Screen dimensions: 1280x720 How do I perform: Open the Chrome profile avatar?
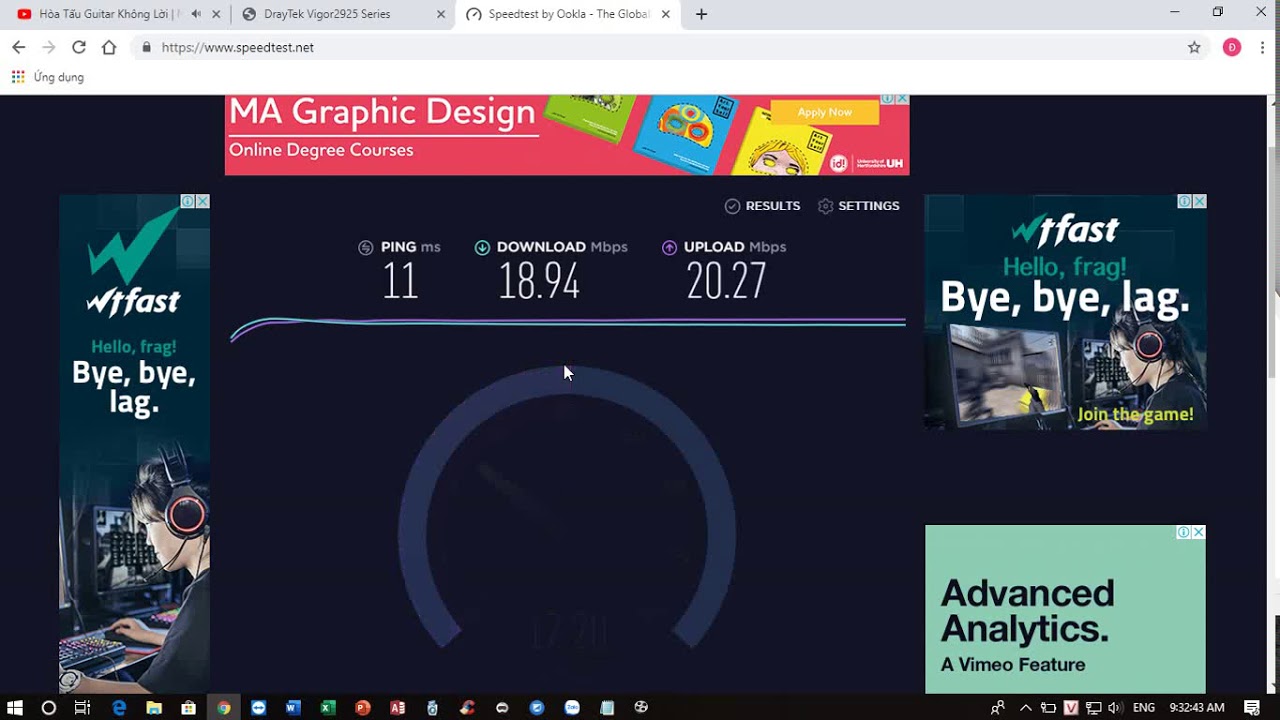pos(1232,47)
